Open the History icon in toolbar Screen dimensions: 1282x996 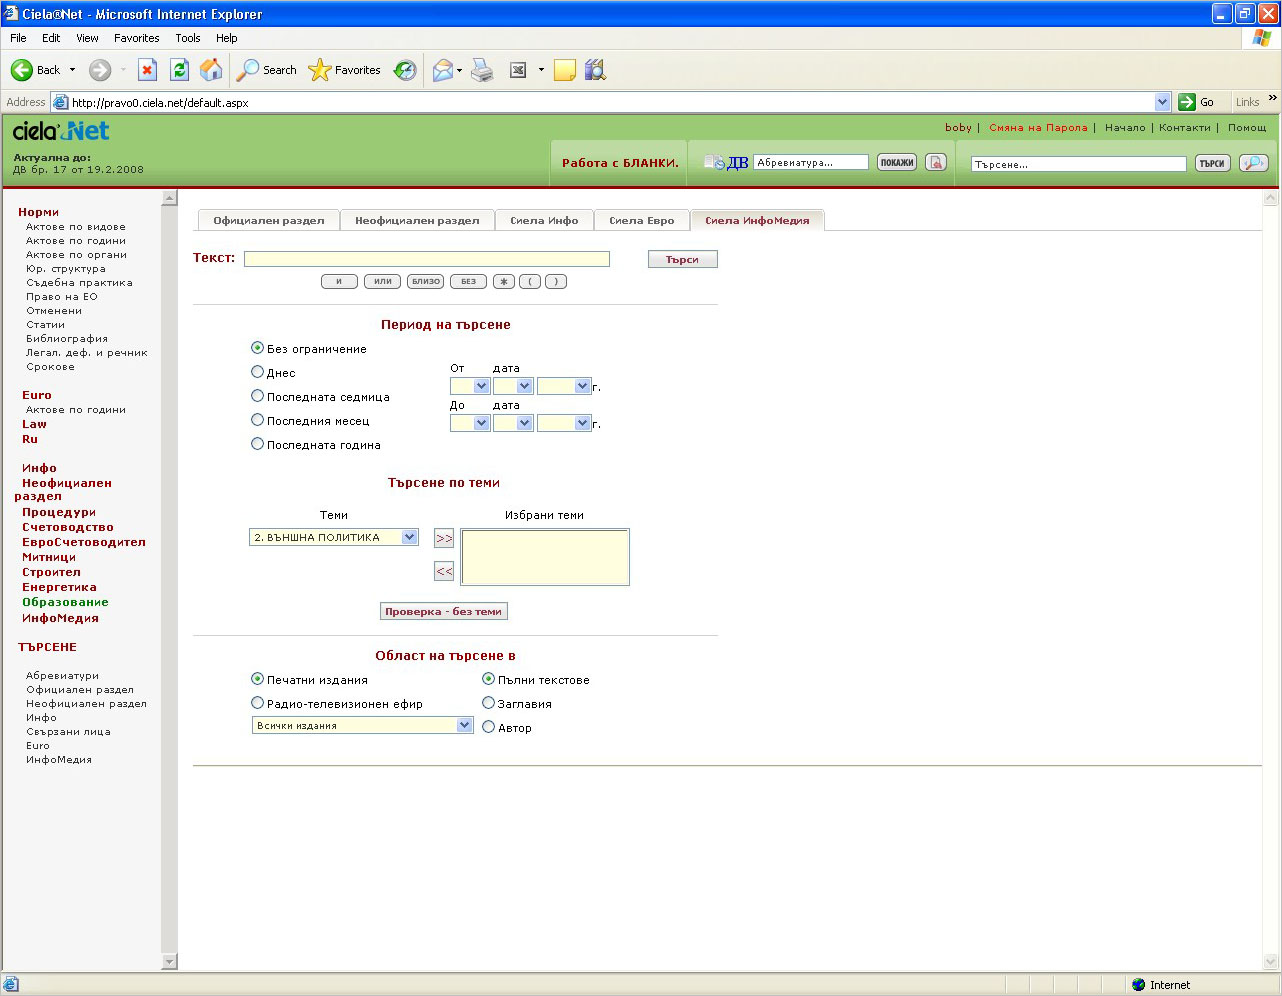pyautogui.click(x=405, y=70)
